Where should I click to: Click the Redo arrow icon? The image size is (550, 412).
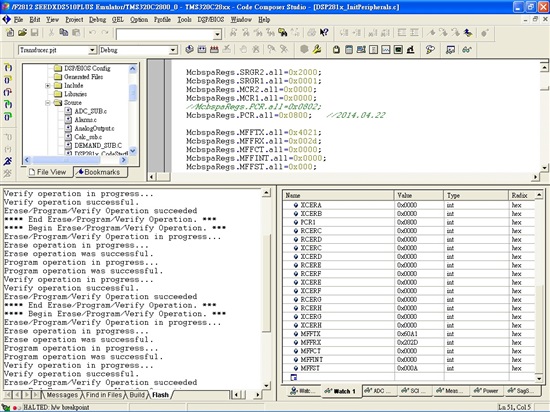(105, 33)
